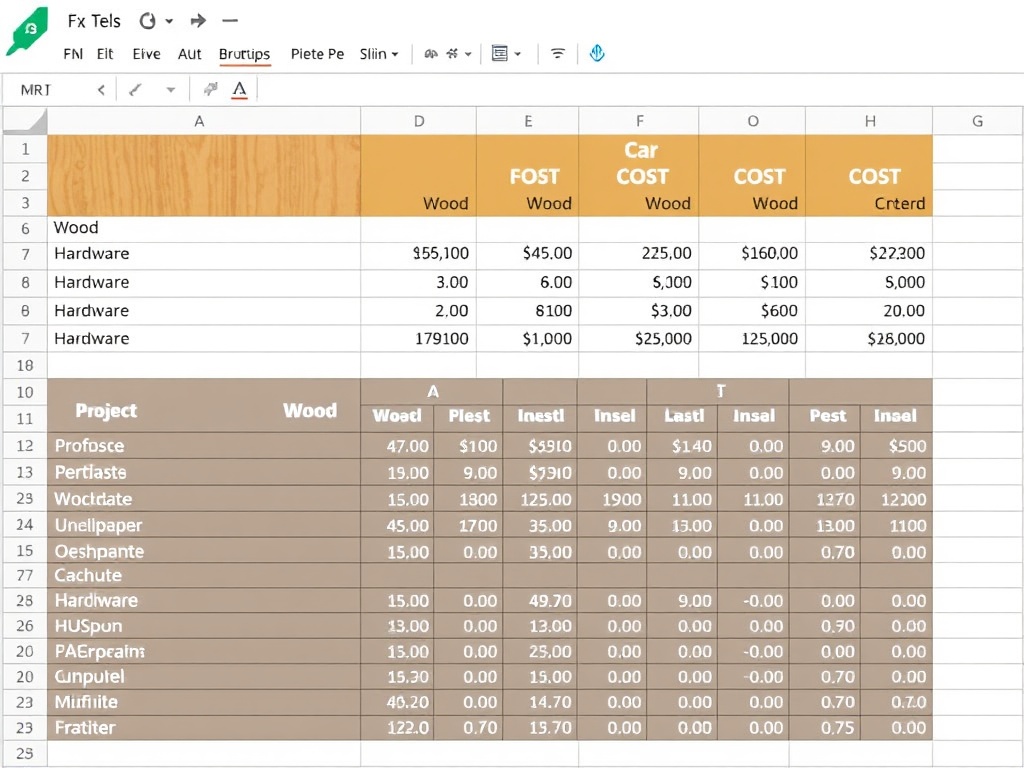Select the red font color icon
This screenshot has width=1024, height=768.
239,88
